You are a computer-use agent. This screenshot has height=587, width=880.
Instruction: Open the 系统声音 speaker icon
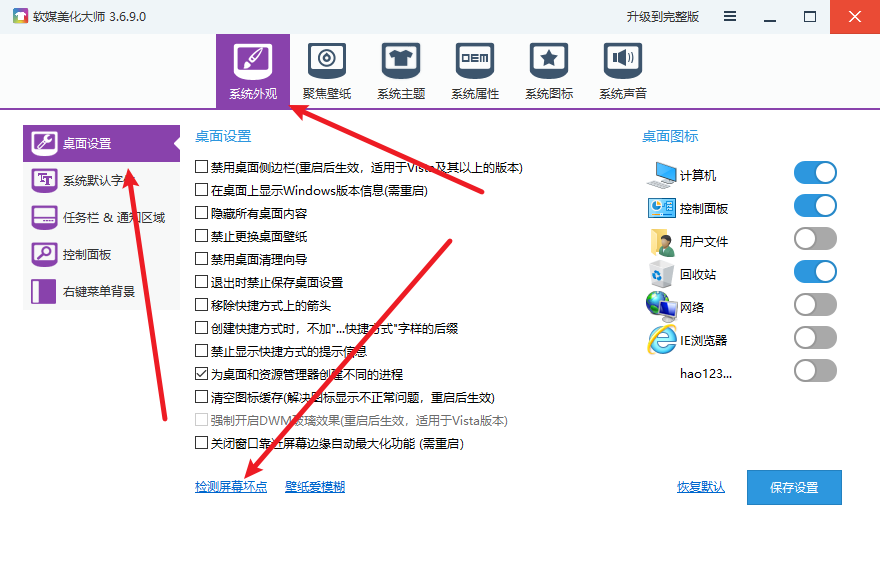coord(623,61)
